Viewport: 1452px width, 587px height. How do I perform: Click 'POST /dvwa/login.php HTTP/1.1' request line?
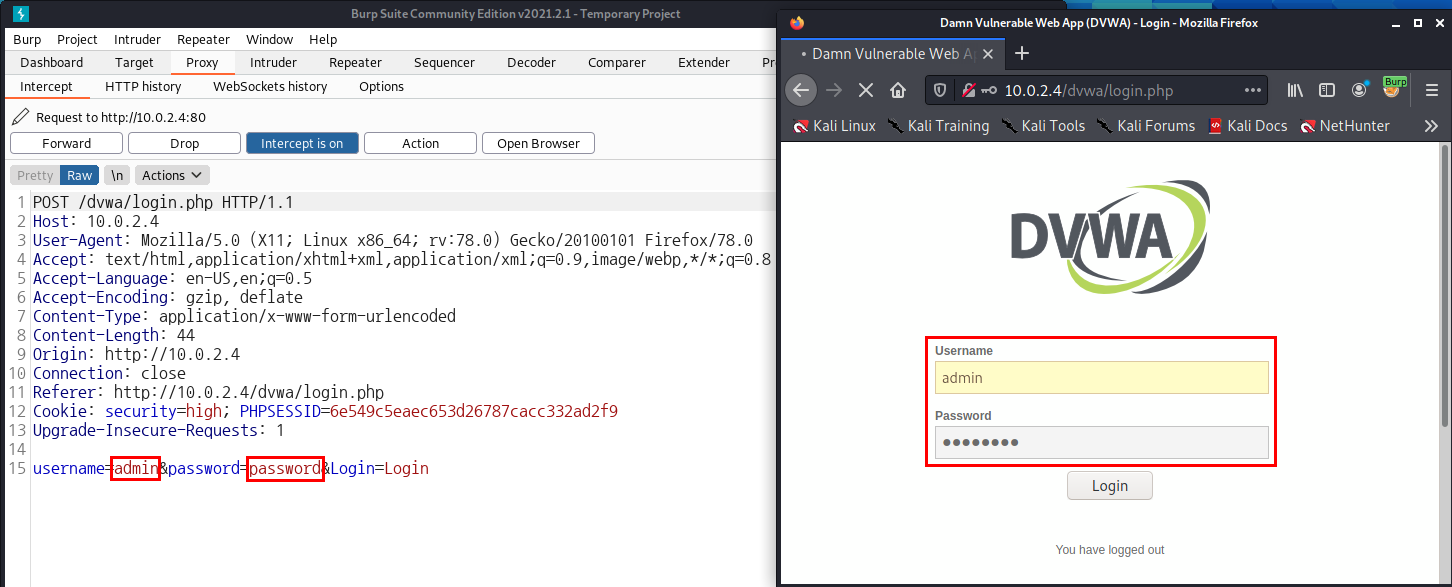click(x=163, y=202)
